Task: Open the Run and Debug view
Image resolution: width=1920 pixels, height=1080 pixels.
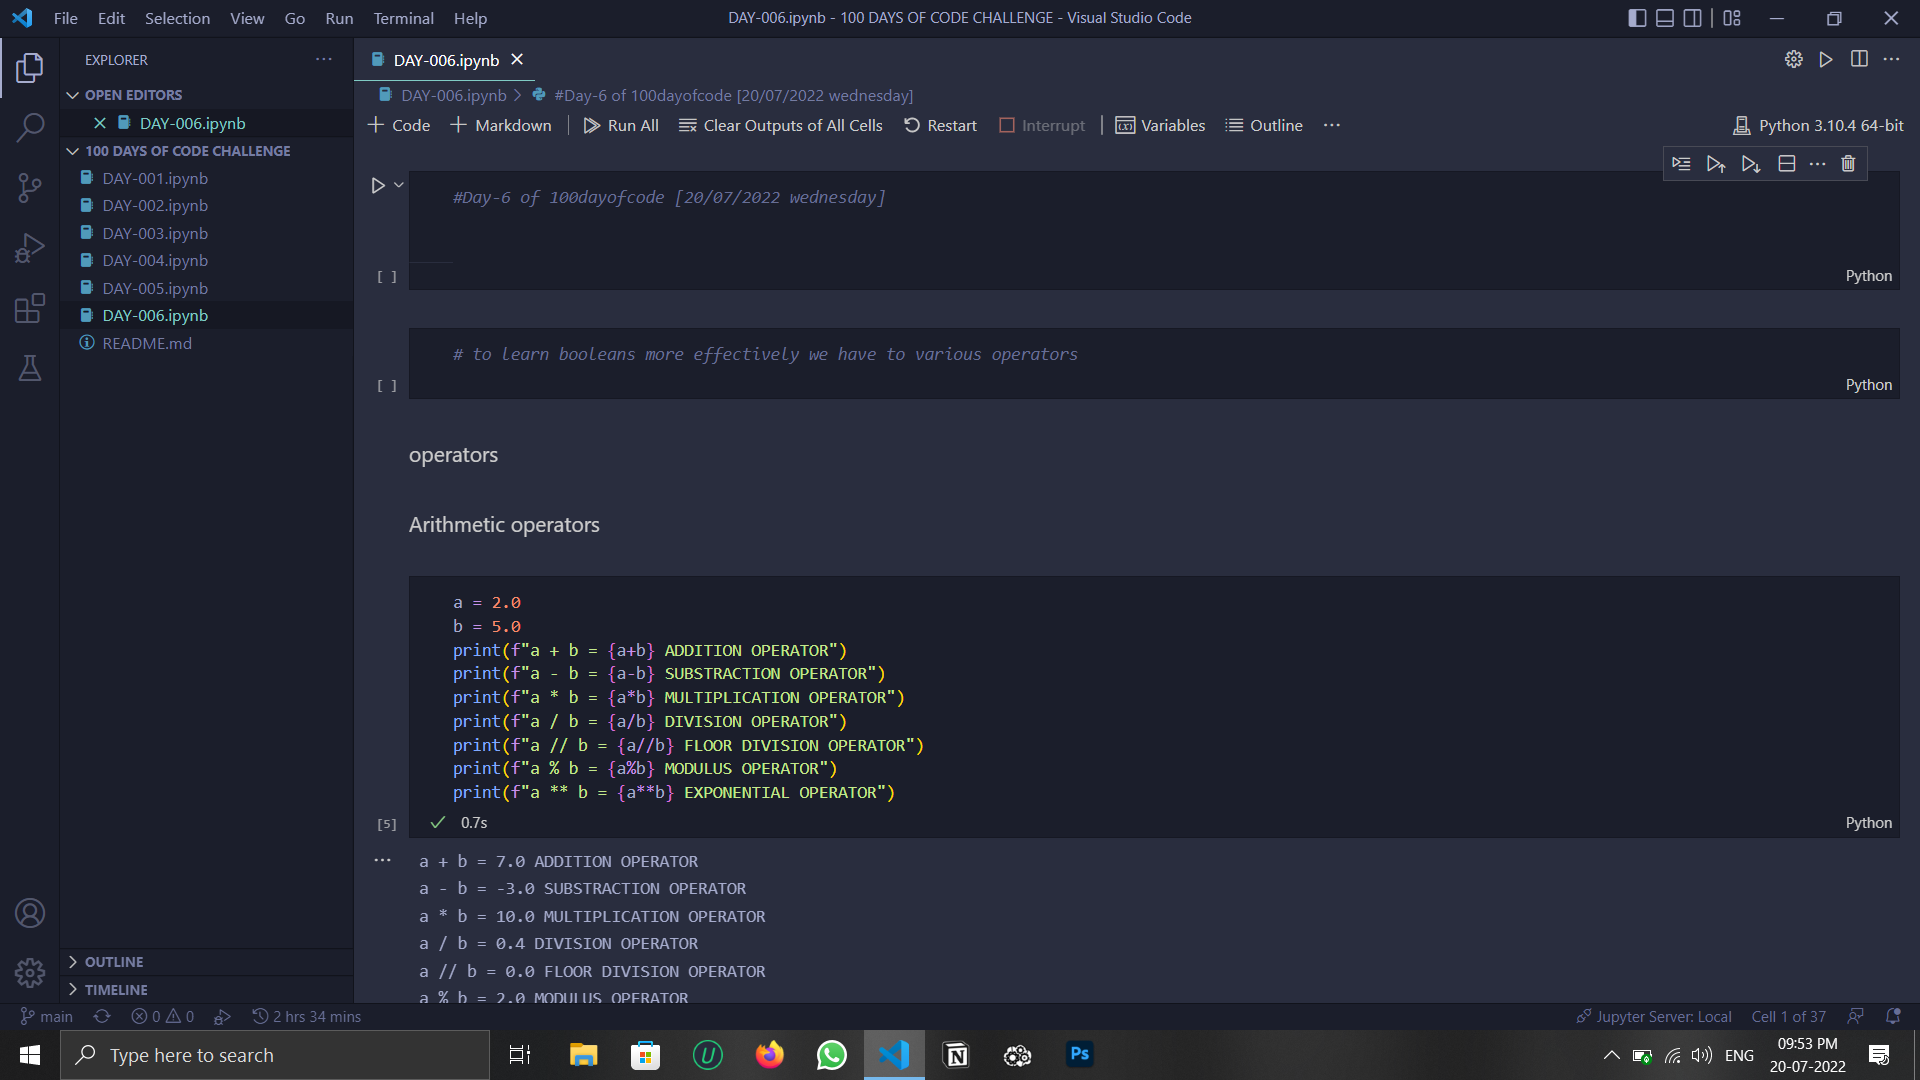Action: [x=30, y=247]
